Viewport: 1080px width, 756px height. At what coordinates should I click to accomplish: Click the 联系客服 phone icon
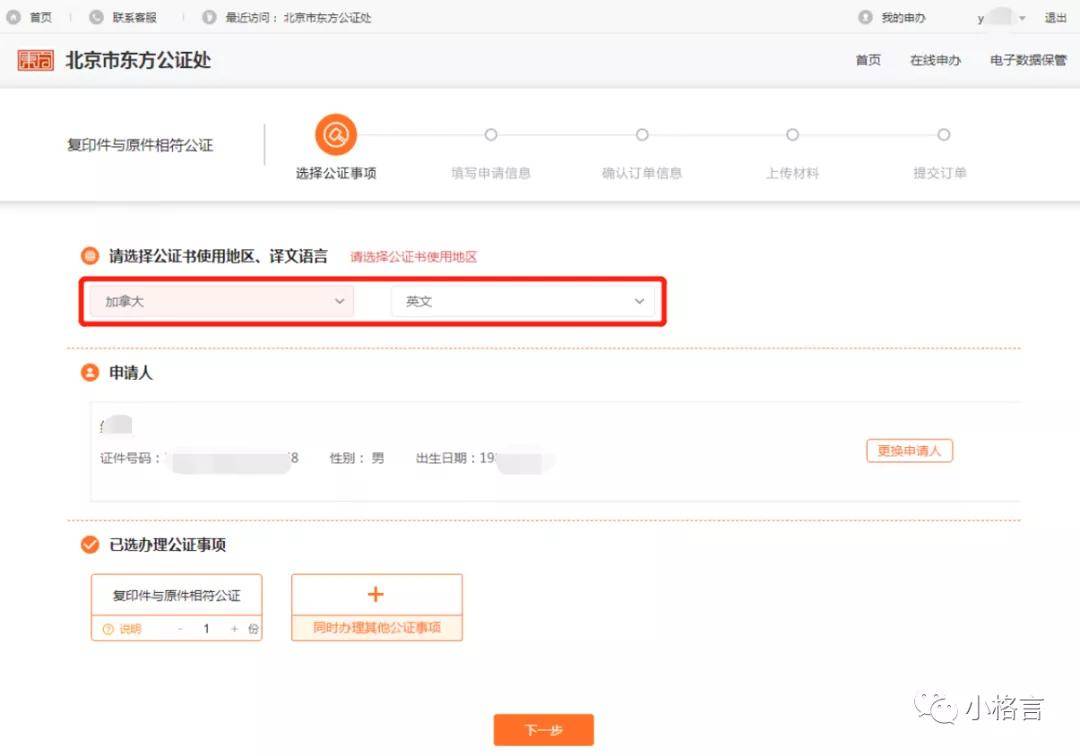coord(96,17)
